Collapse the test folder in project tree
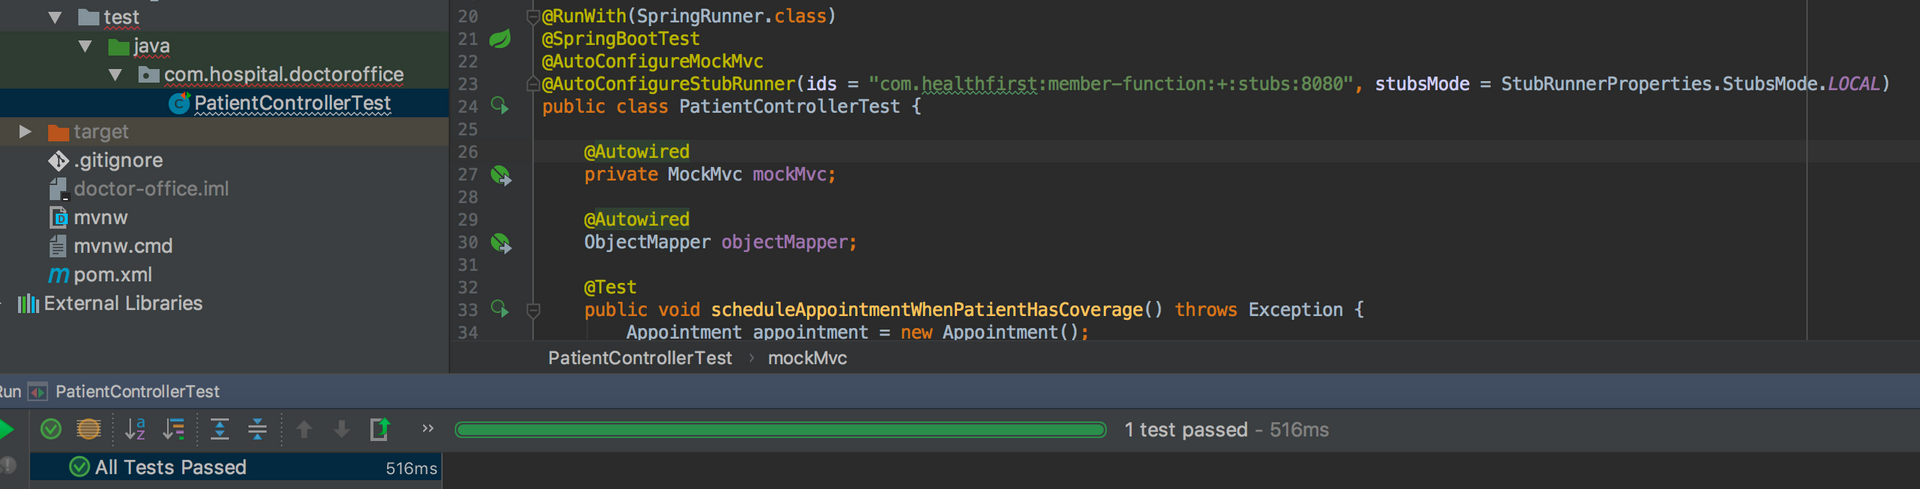Image resolution: width=1920 pixels, height=489 pixels. [x=56, y=17]
